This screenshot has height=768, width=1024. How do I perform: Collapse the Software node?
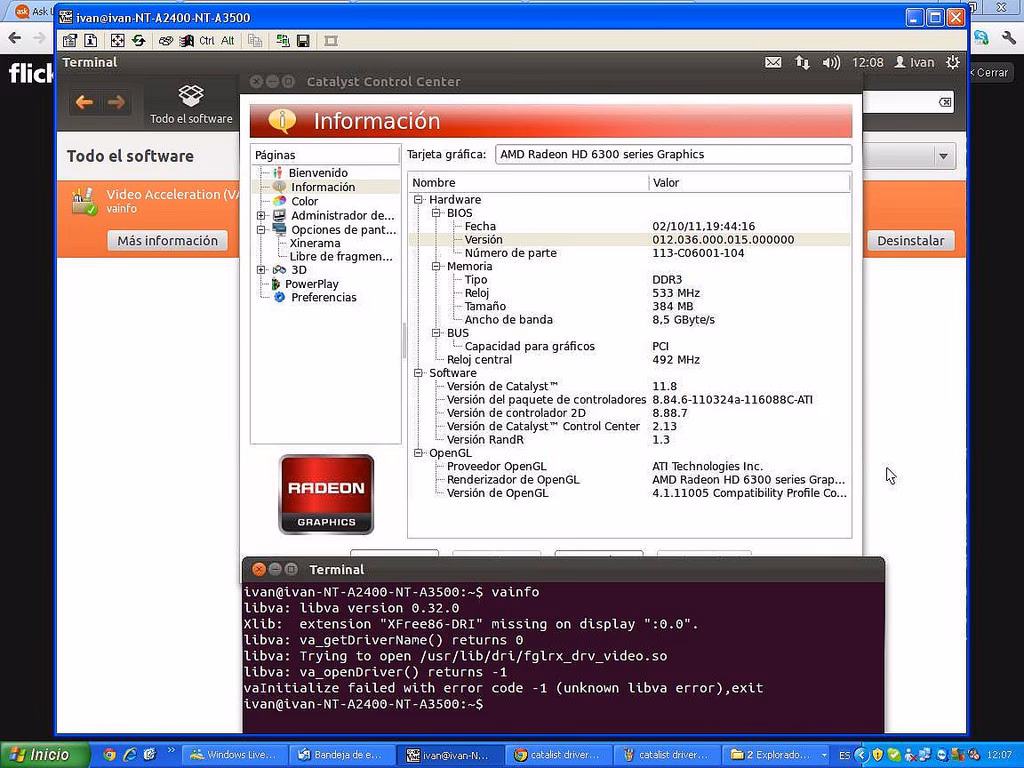(418, 373)
